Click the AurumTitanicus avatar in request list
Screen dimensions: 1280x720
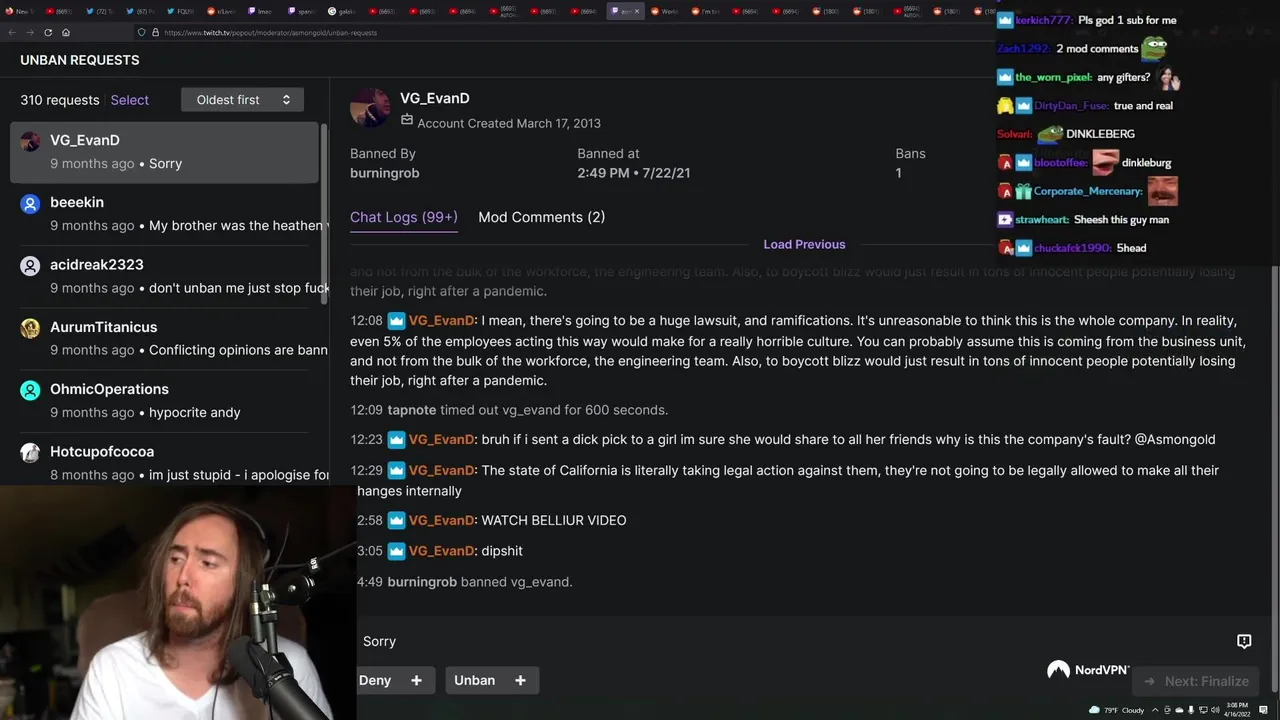pos(30,329)
